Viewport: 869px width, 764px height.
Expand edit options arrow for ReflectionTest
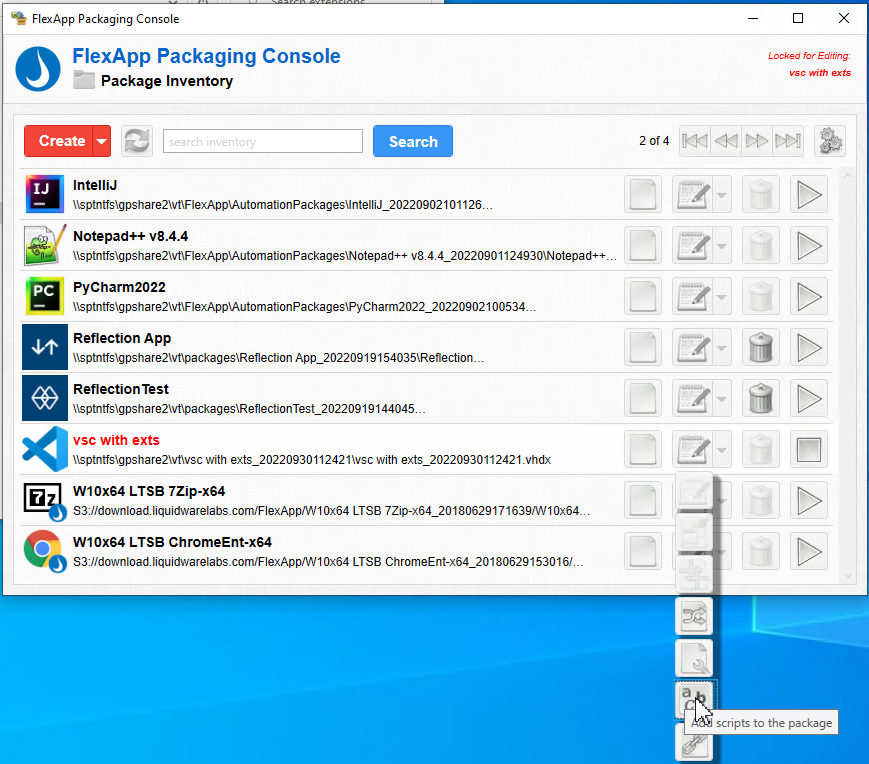[x=722, y=398]
